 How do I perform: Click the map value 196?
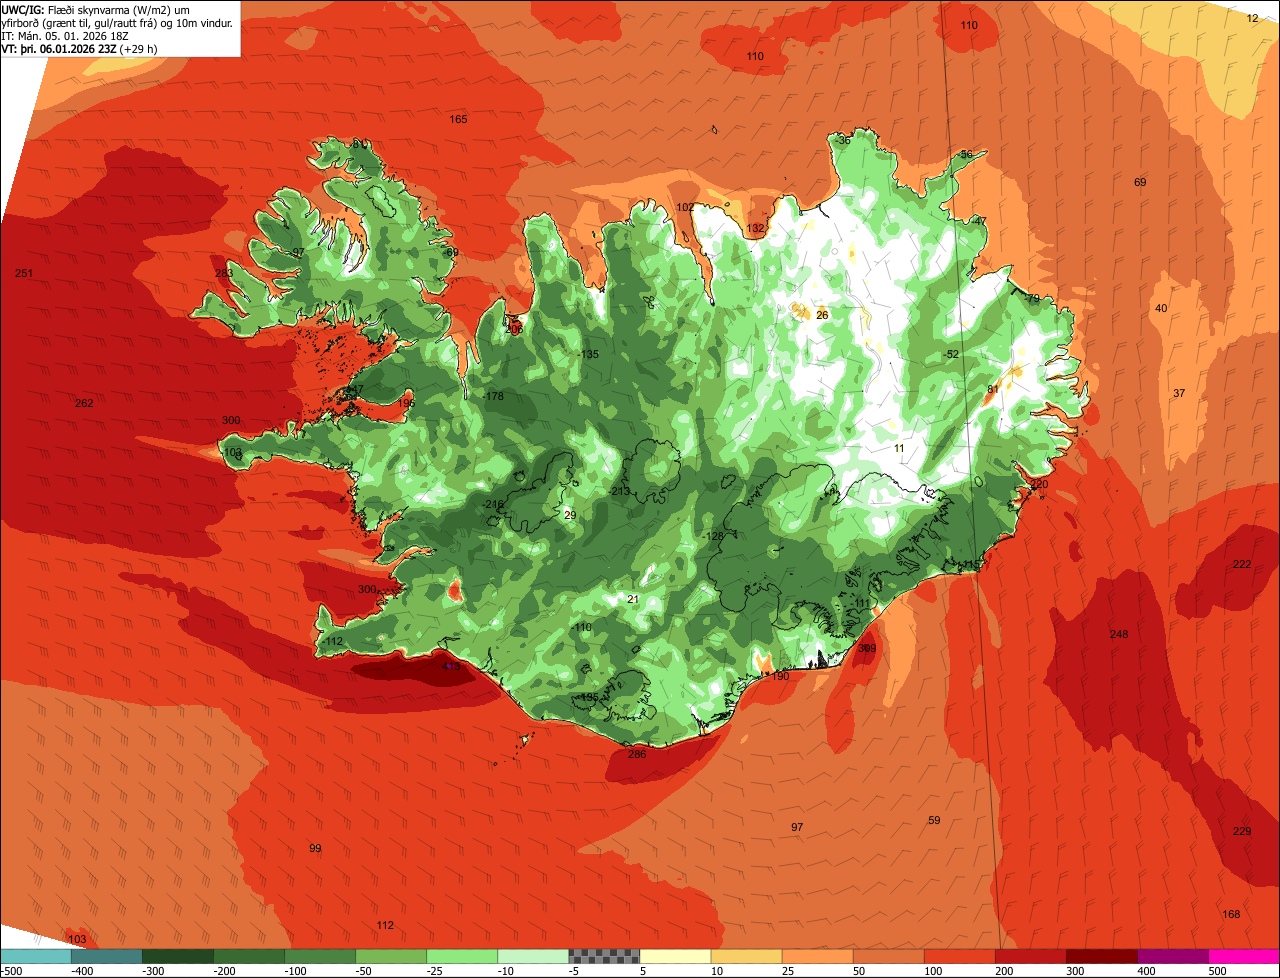click(405, 403)
